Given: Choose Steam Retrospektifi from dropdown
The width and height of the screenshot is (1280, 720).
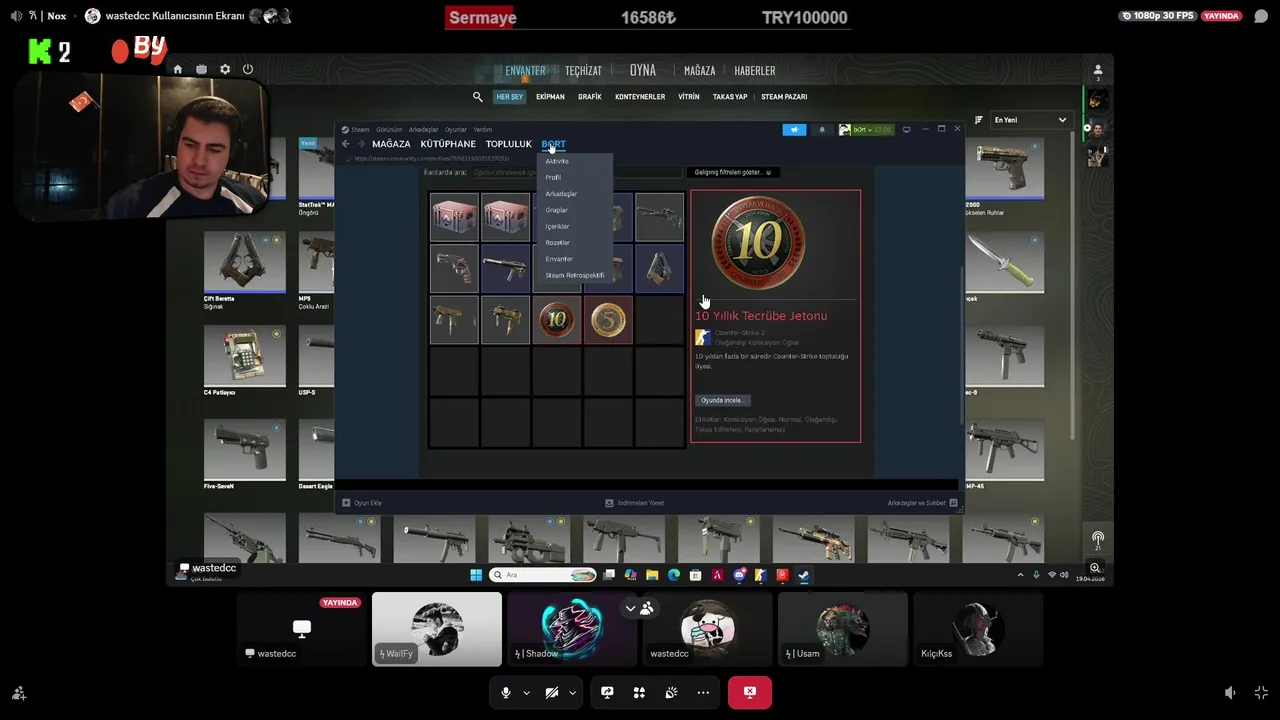Looking at the screenshot, I should [x=574, y=275].
